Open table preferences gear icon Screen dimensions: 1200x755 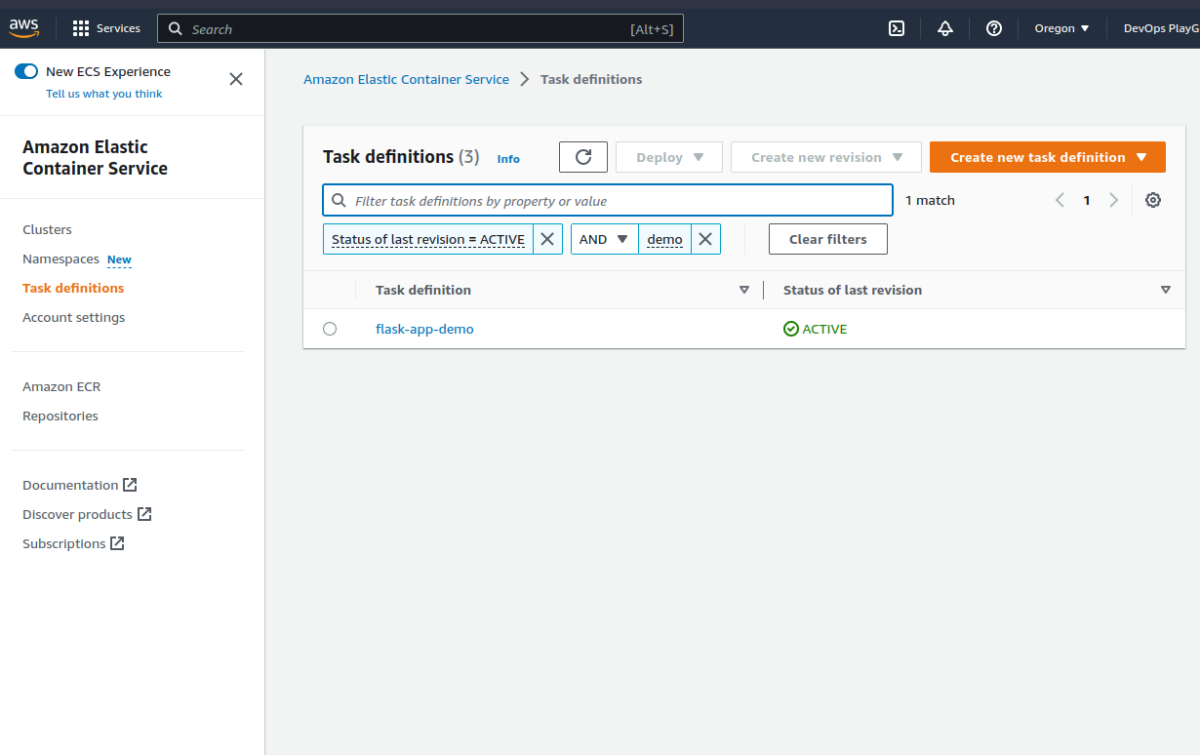(x=1153, y=200)
